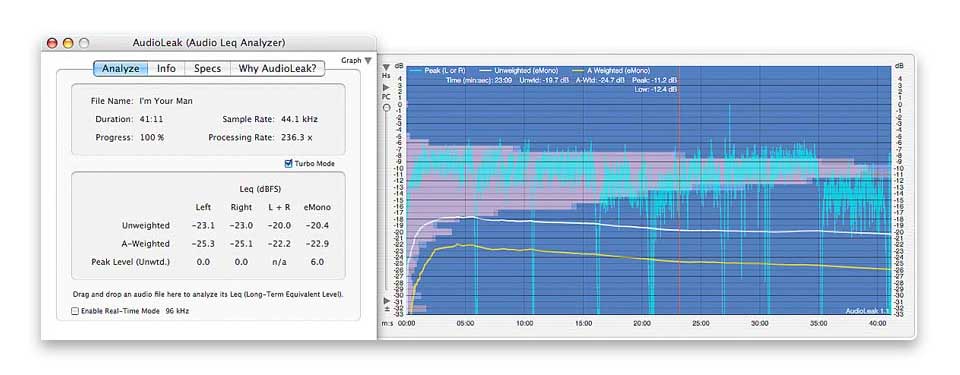This screenshot has width=960, height=375.
Task: Click Unweighted L + R value -20.0
Action: click(x=279, y=225)
